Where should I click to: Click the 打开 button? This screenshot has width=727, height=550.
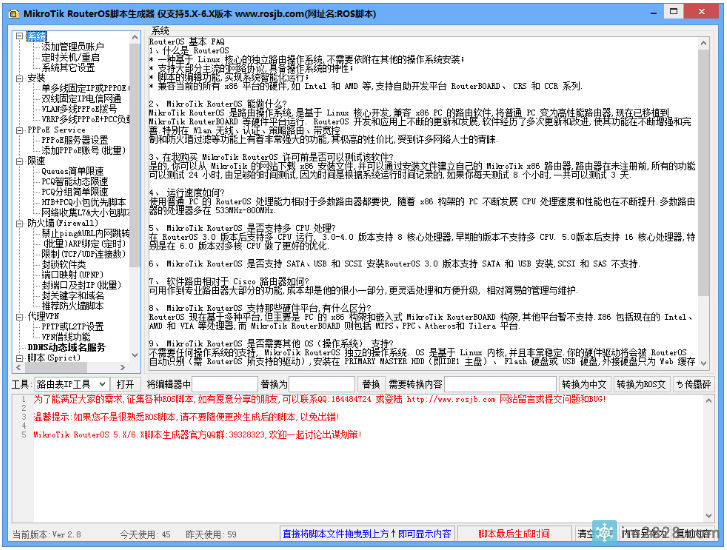(125, 384)
